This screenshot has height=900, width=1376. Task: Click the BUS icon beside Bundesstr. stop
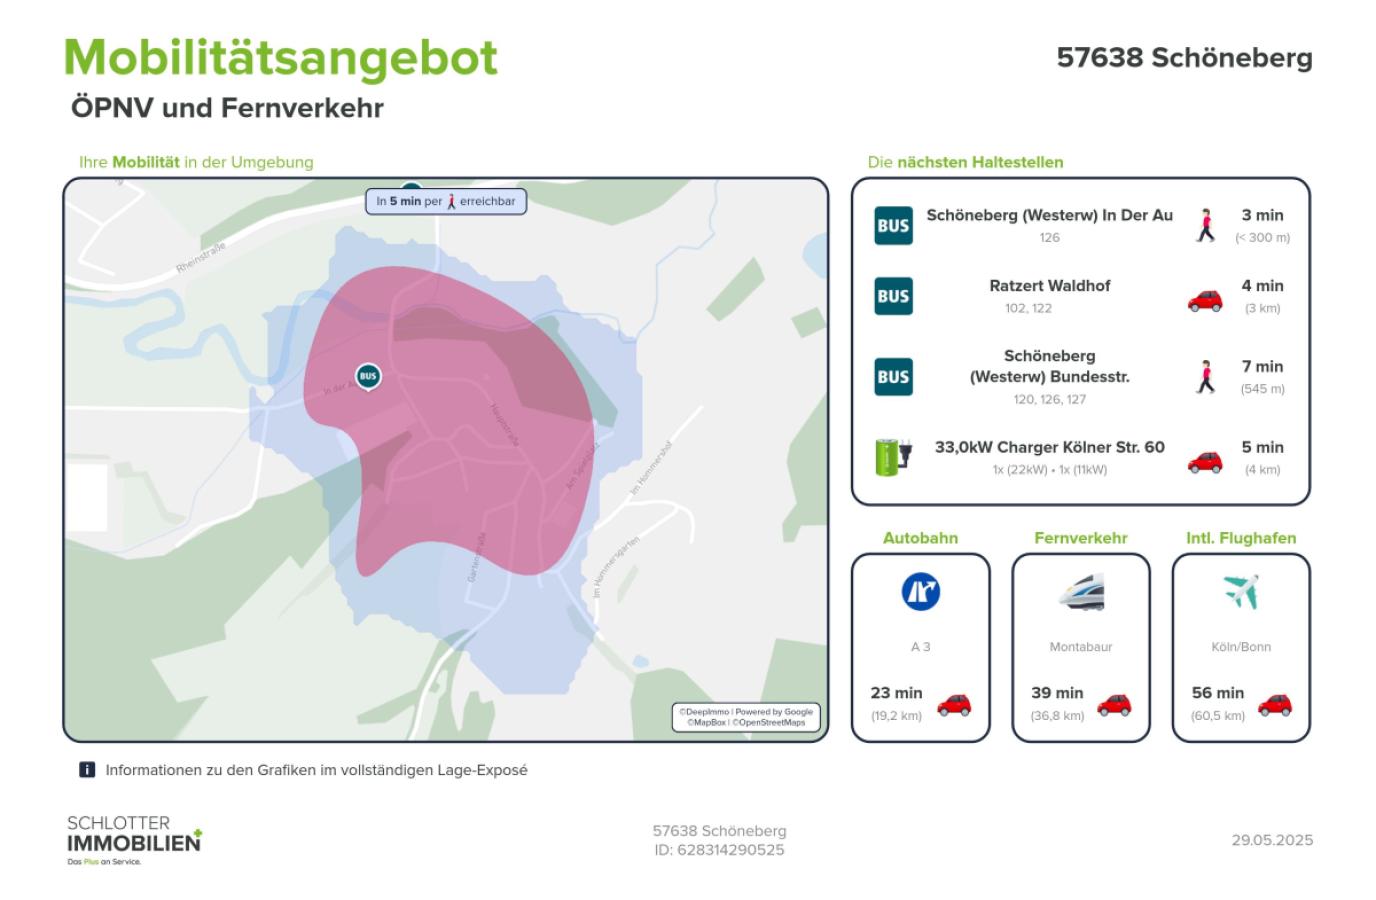click(893, 377)
